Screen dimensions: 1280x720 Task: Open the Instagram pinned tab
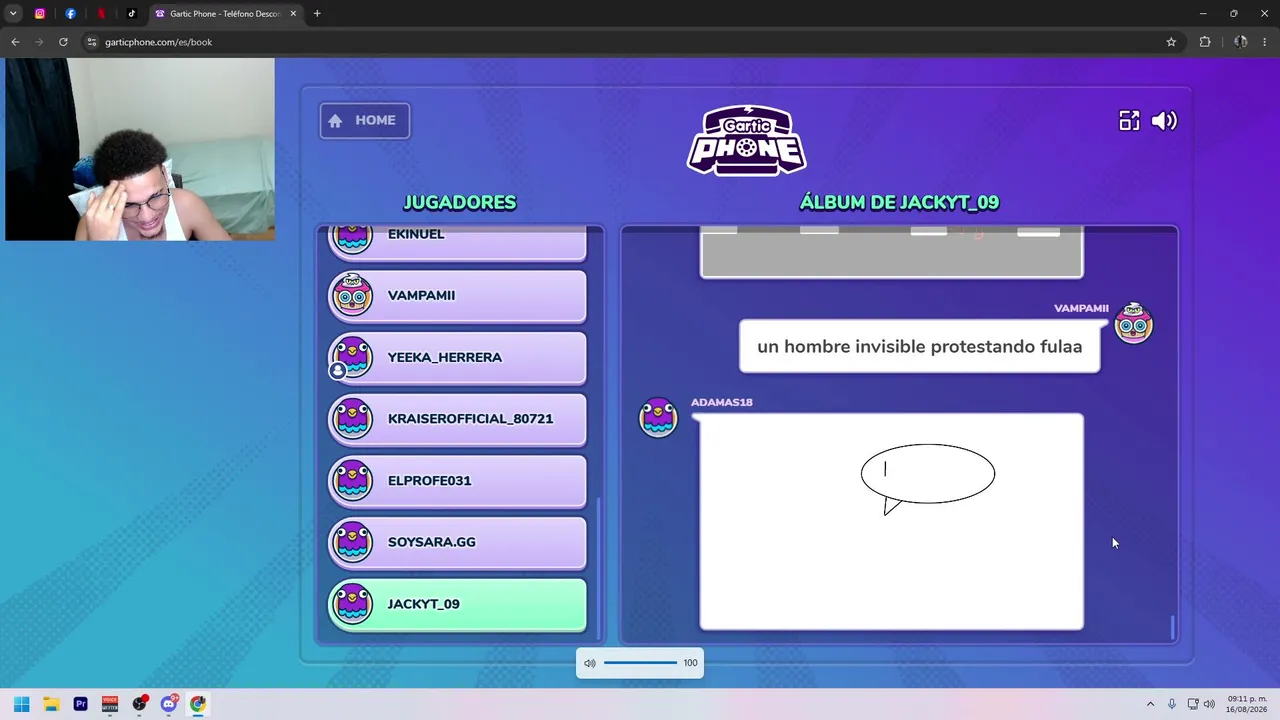click(40, 14)
